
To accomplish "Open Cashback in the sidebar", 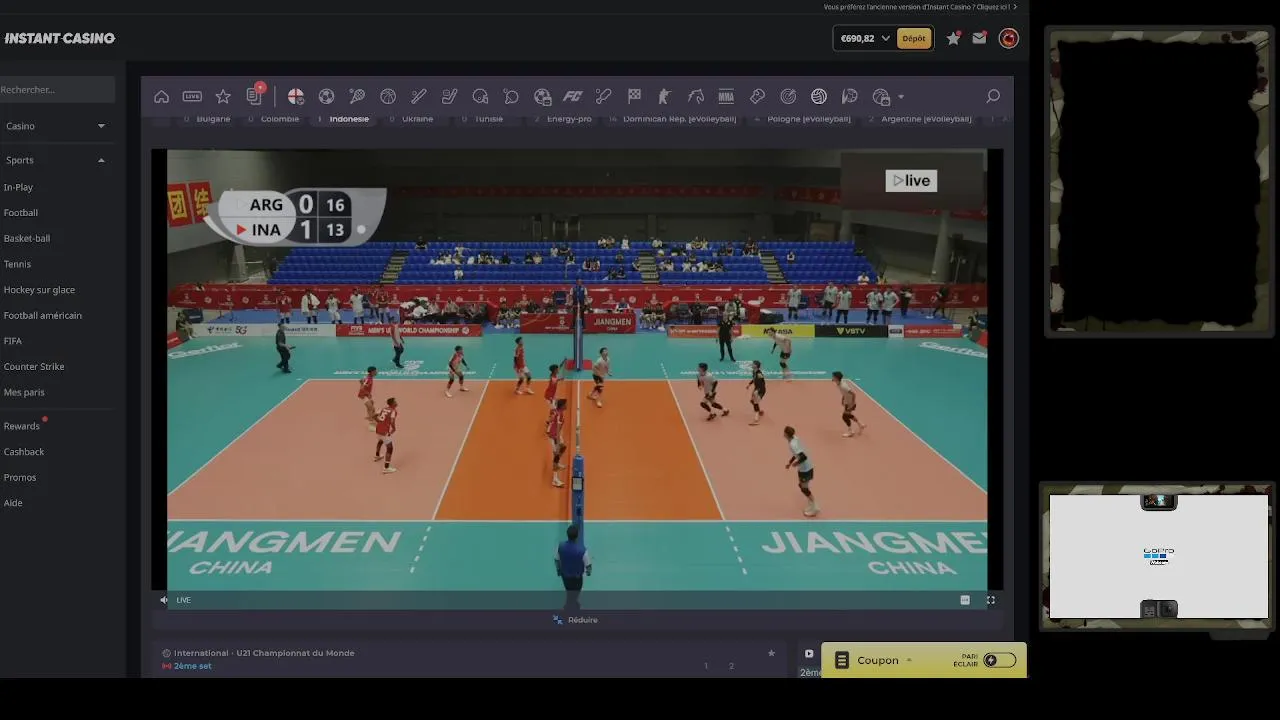I will point(24,452).
